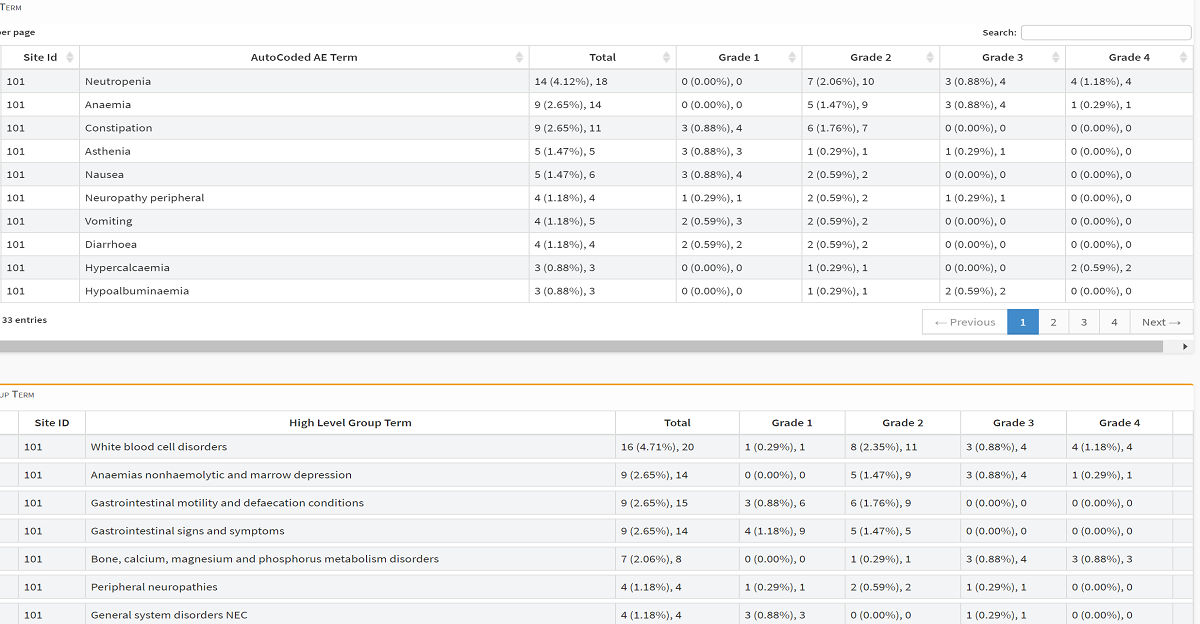Click the right scroll arrow of the scrollbar
Image resolution: width=1200 pixels, height=624 pixels.
1185,347
